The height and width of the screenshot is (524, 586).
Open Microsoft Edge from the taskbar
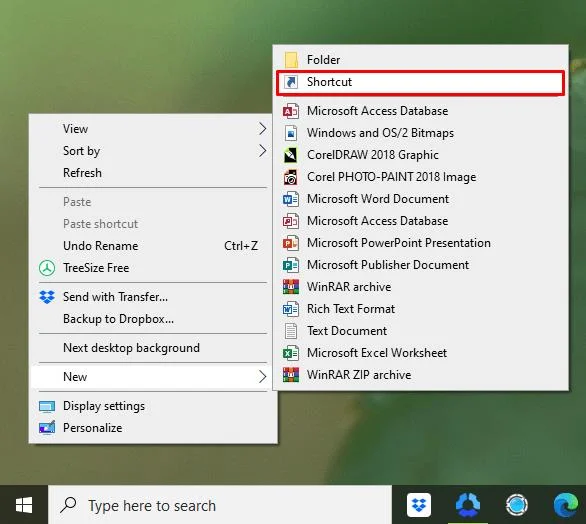click(566, 505)
